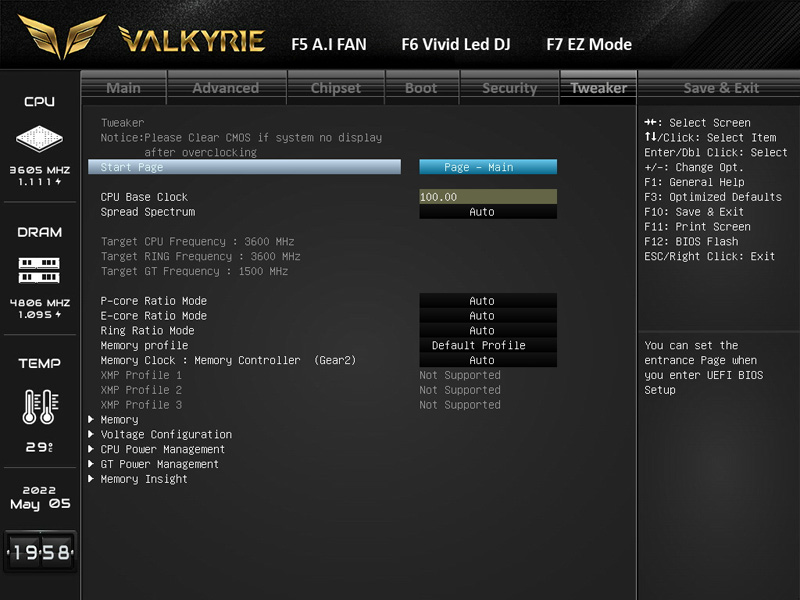The image size is (800, 600).
Task: Click the F3: Optimized Defaults hint
Action: [713, 197]
